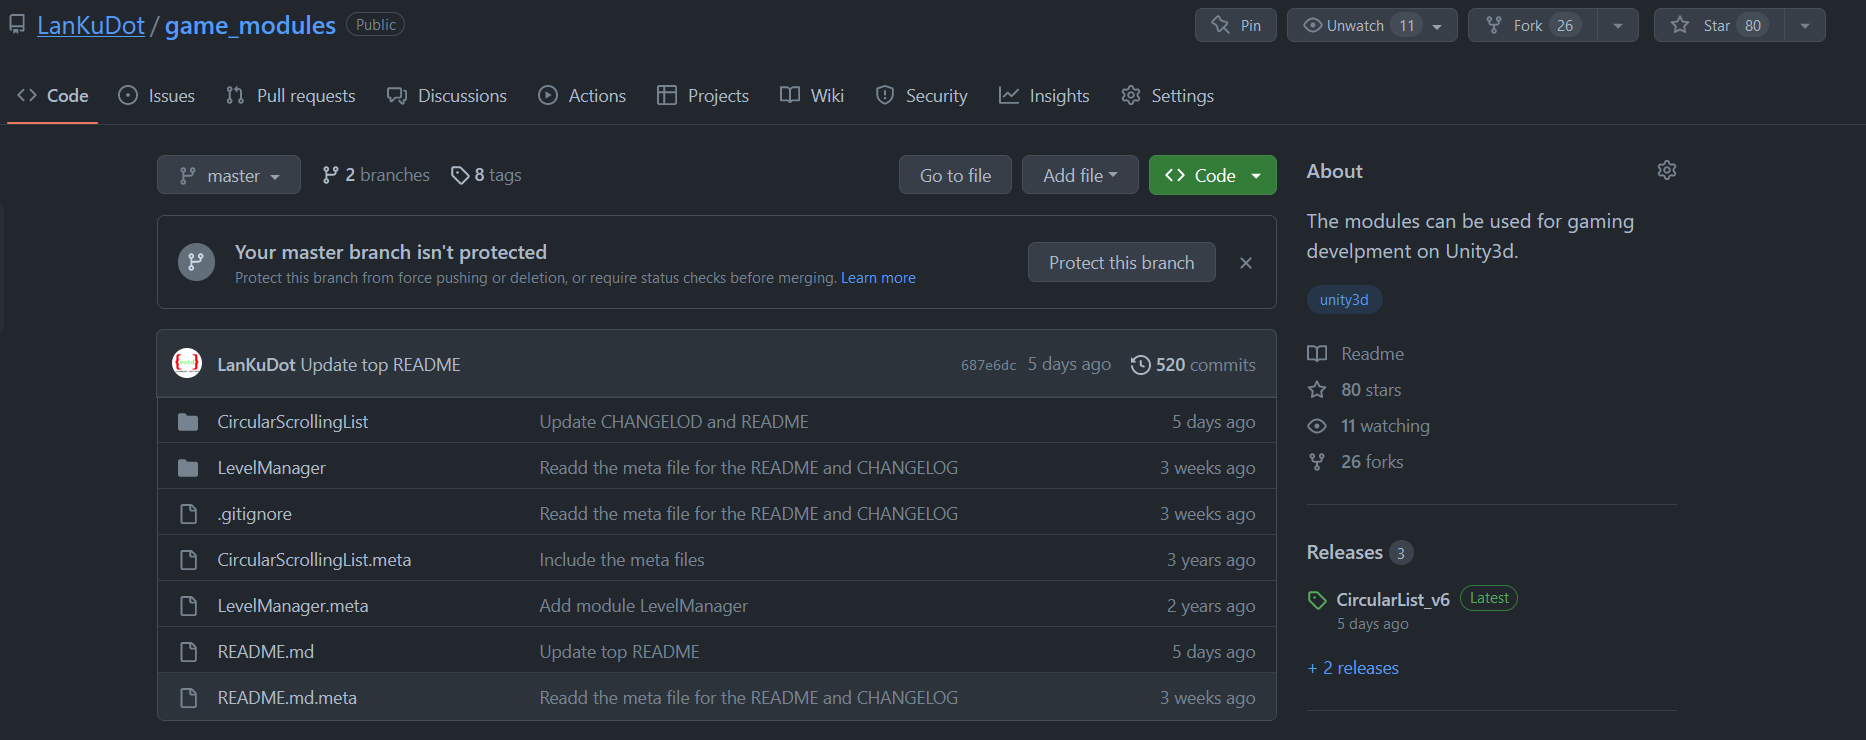
Task: View the 520 commits history
Action: tap(1194, 365)
